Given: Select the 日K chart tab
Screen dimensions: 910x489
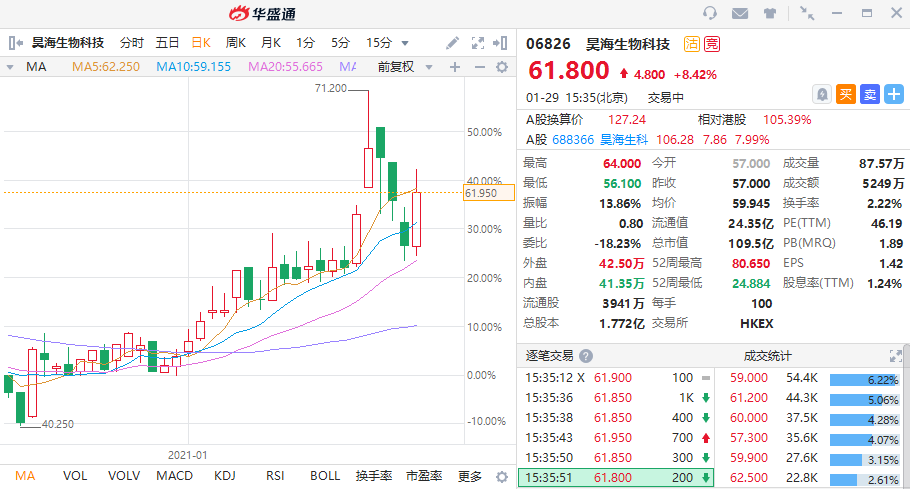Looking at the screenshot, I should (x=201, y=43).
